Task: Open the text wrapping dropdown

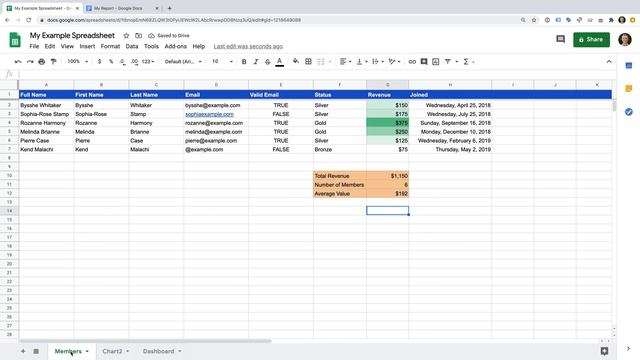Action: [378, 62]
